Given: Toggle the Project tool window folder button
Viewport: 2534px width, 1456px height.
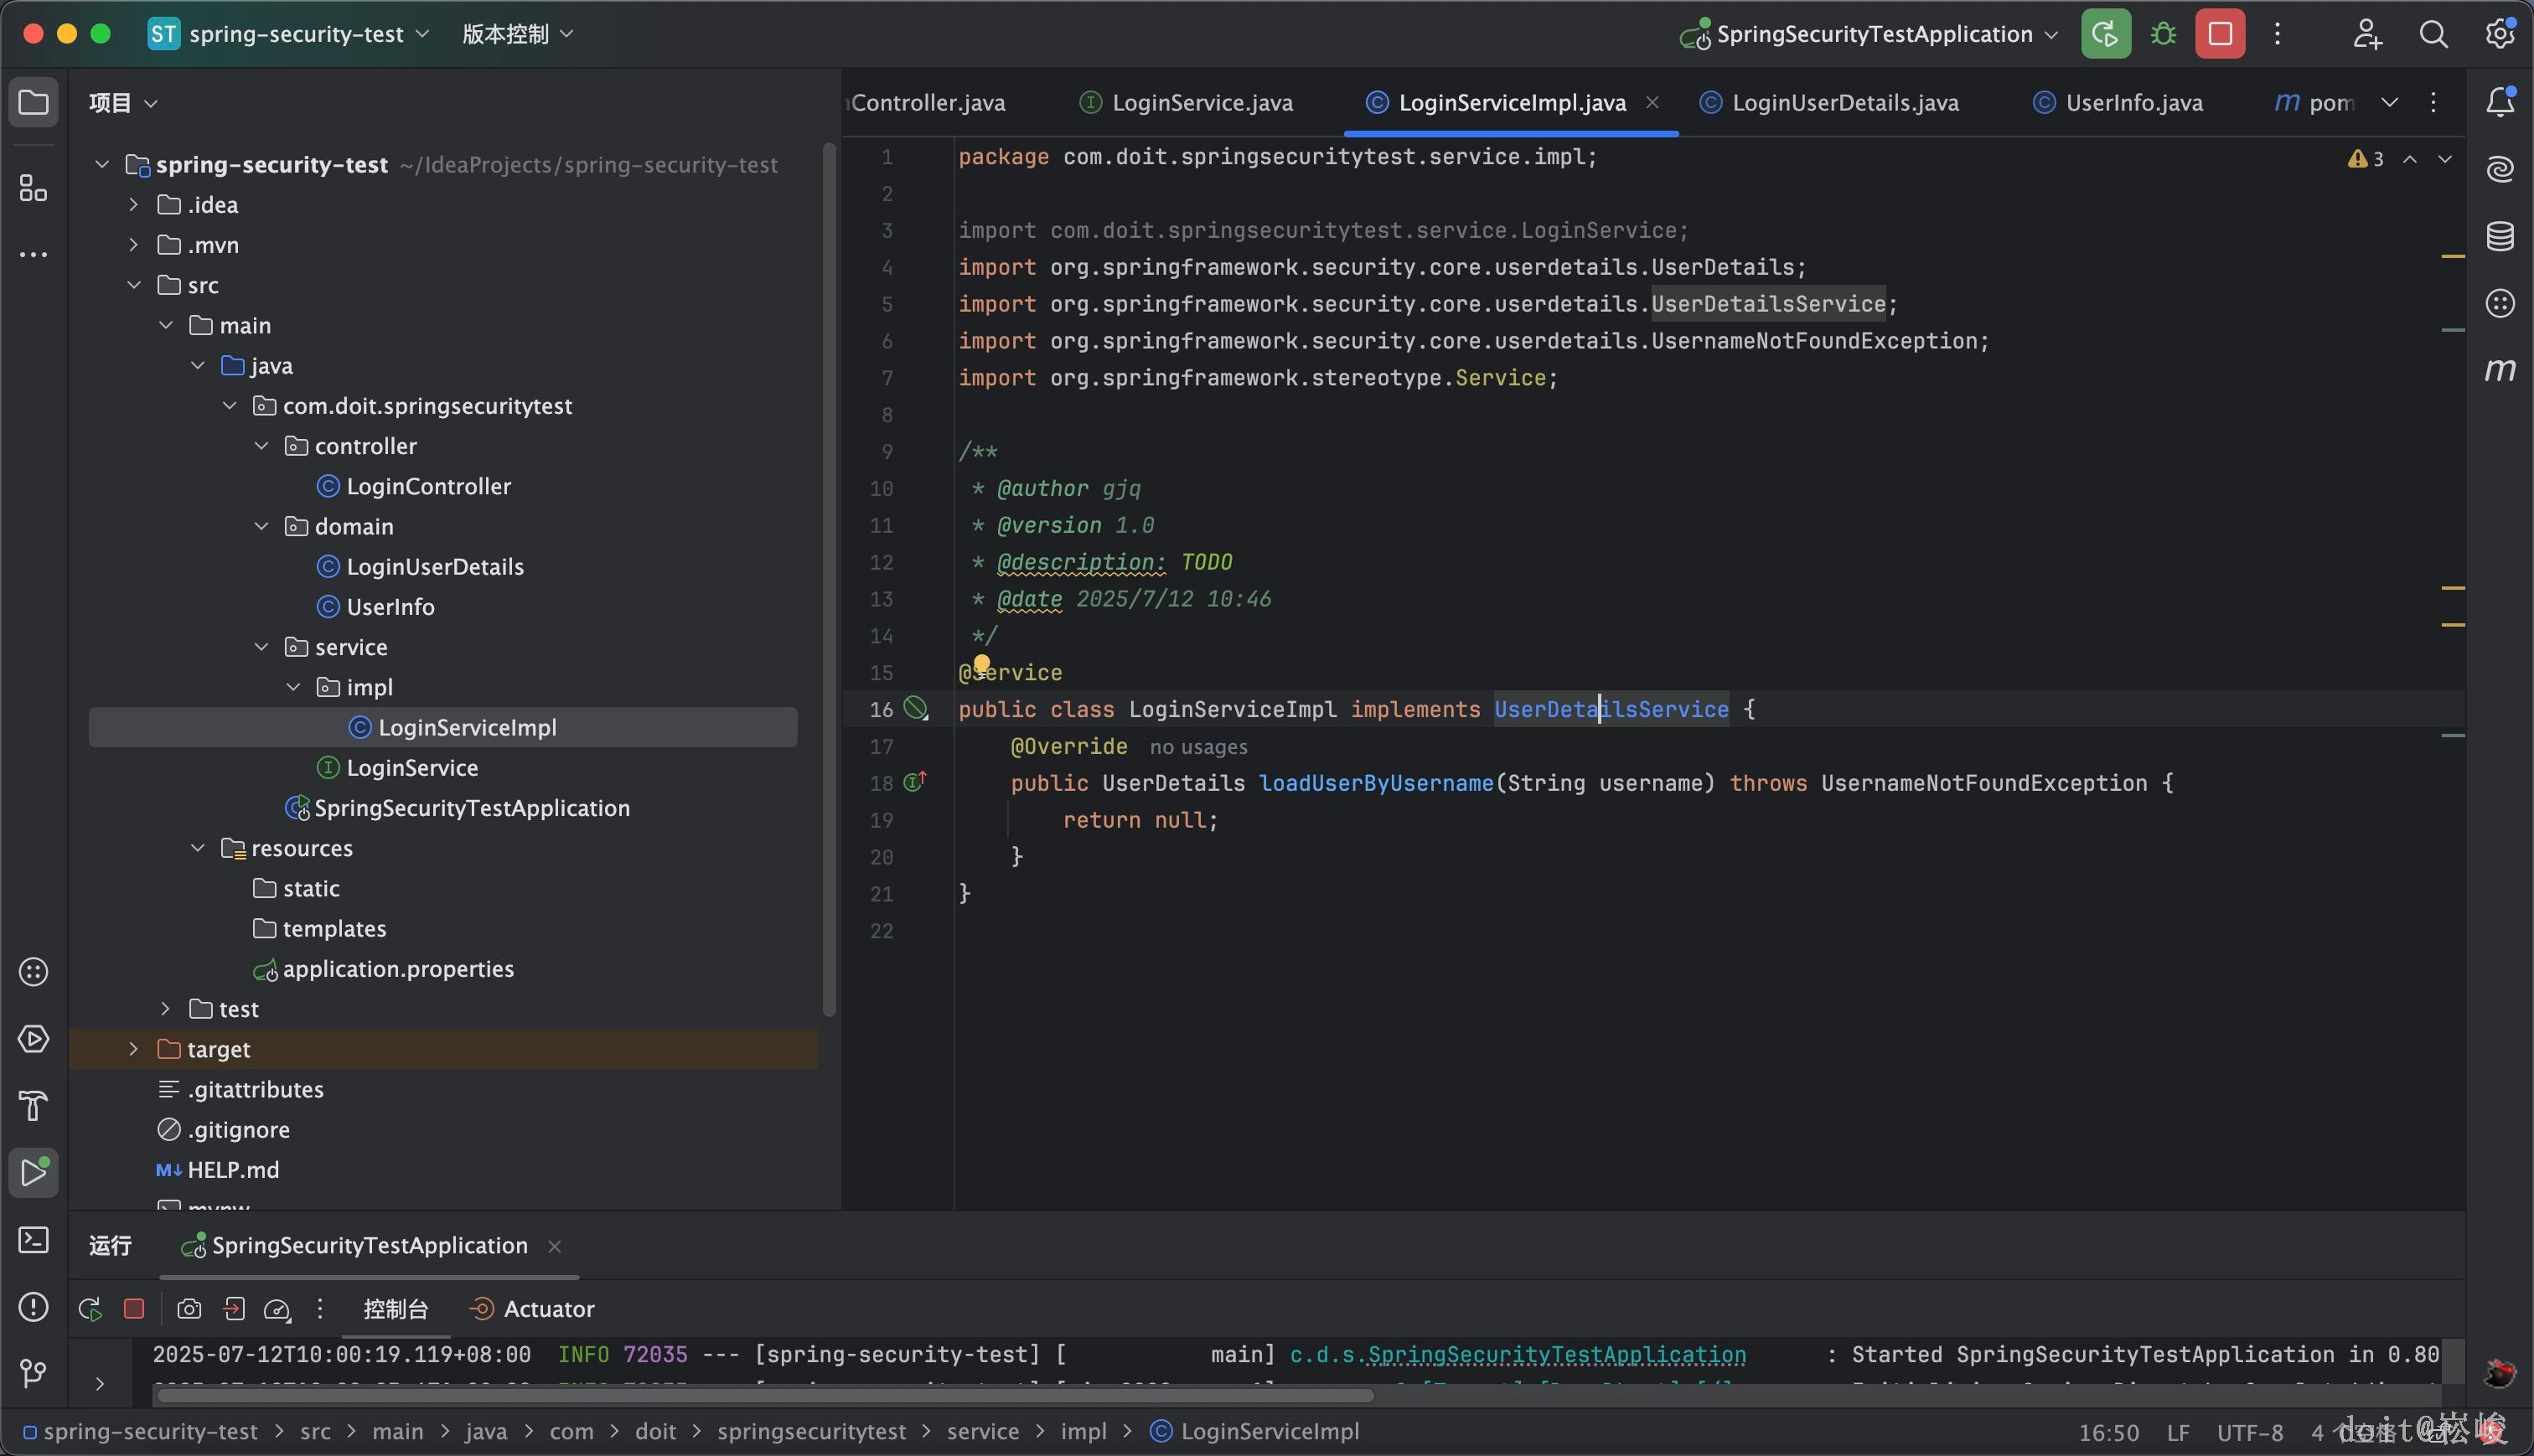Looking at the screenshot, I should pyautogui.click(x=34, y=102).
